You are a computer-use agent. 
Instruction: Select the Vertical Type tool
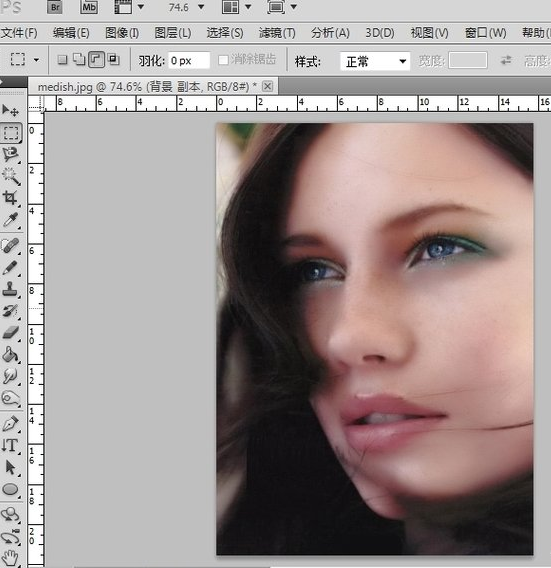tap(11, 446)
